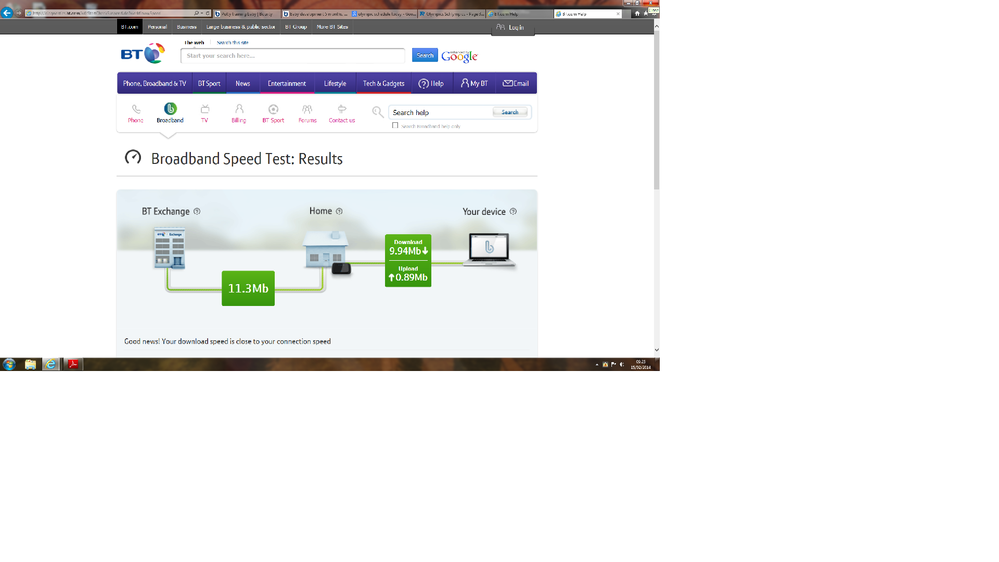Click the magnifier icon beside Search help

point(378,112)
